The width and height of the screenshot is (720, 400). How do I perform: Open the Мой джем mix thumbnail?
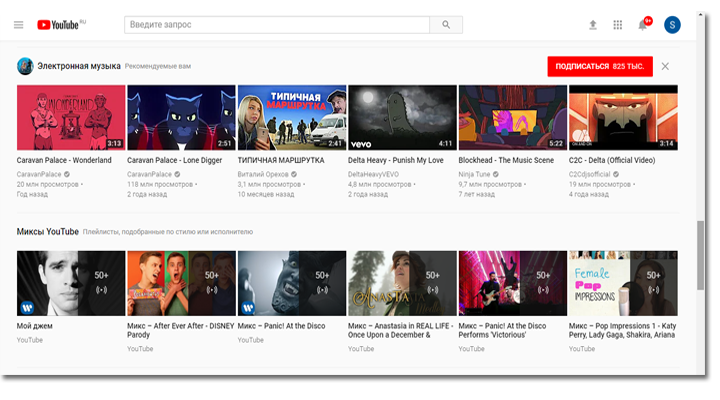click(x=71, y=283)
